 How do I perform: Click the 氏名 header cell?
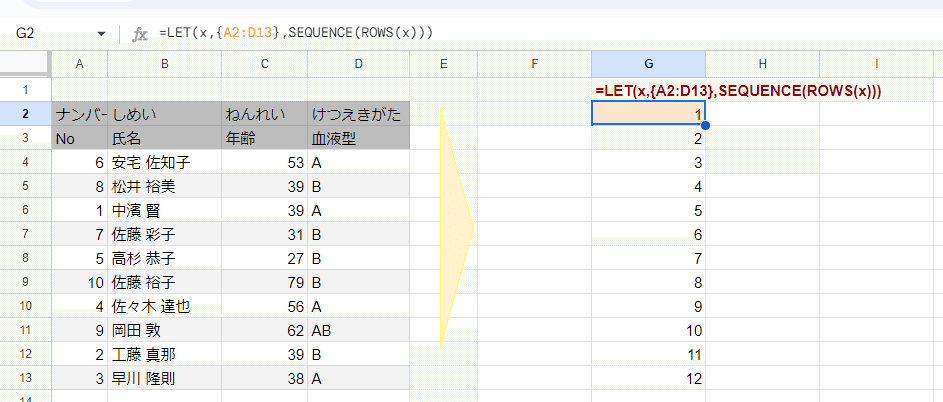(165, 138)
